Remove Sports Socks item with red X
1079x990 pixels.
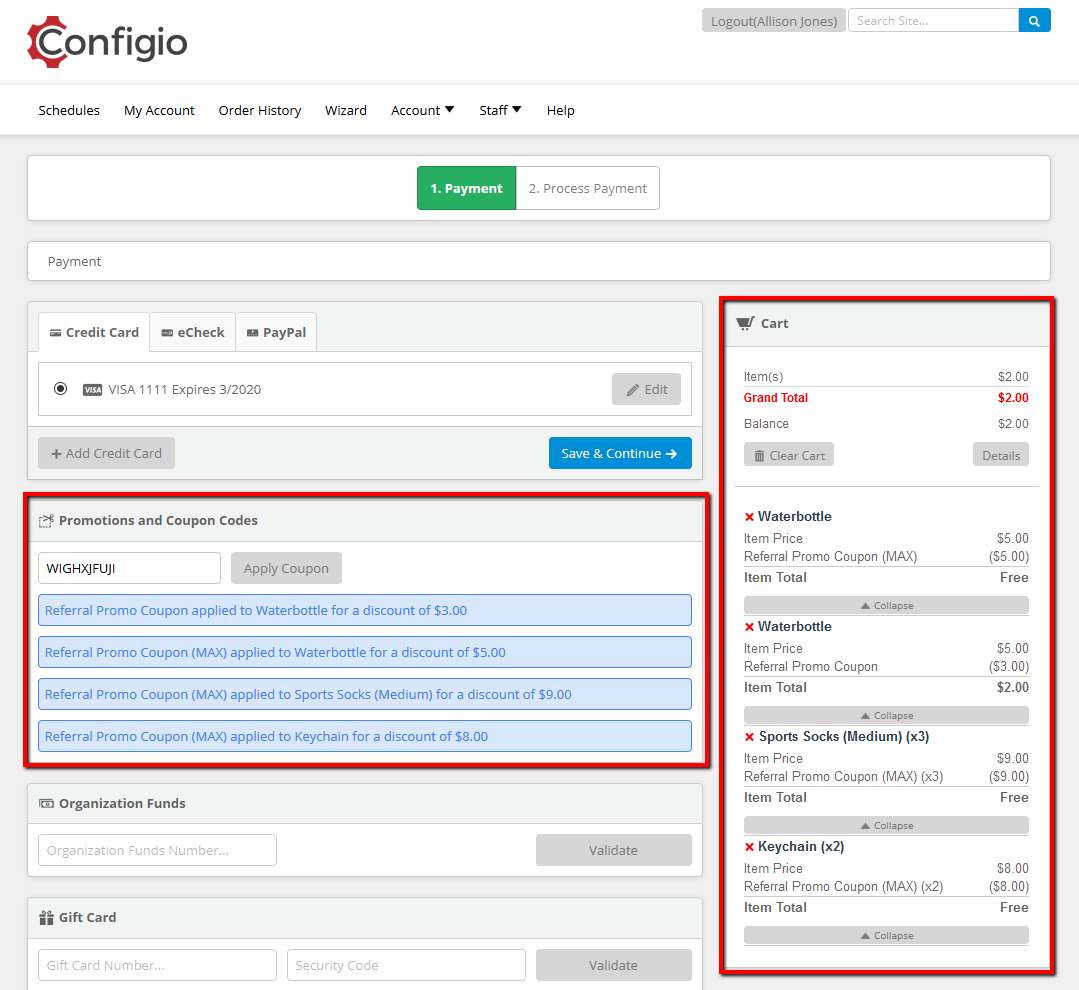click(749, 737)
